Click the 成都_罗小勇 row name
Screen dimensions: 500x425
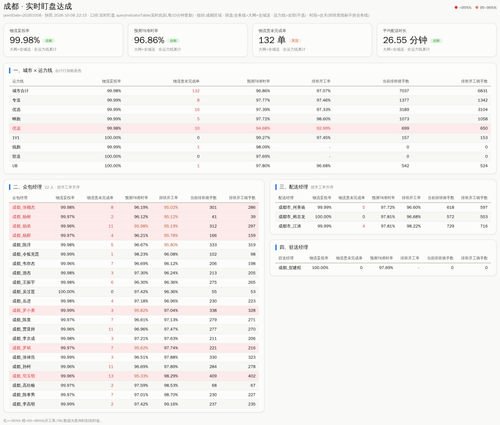click(x=24, y=310)
